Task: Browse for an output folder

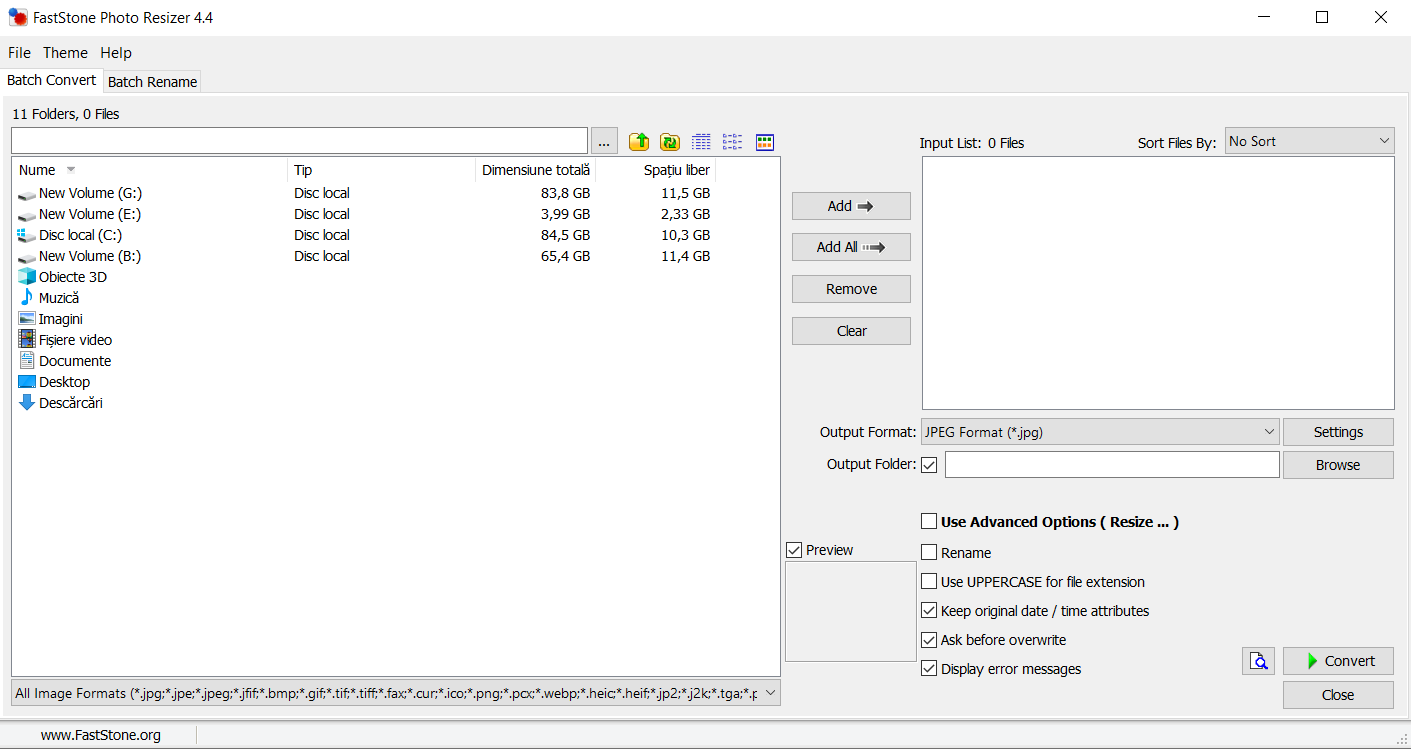Action: point(1338,465)
